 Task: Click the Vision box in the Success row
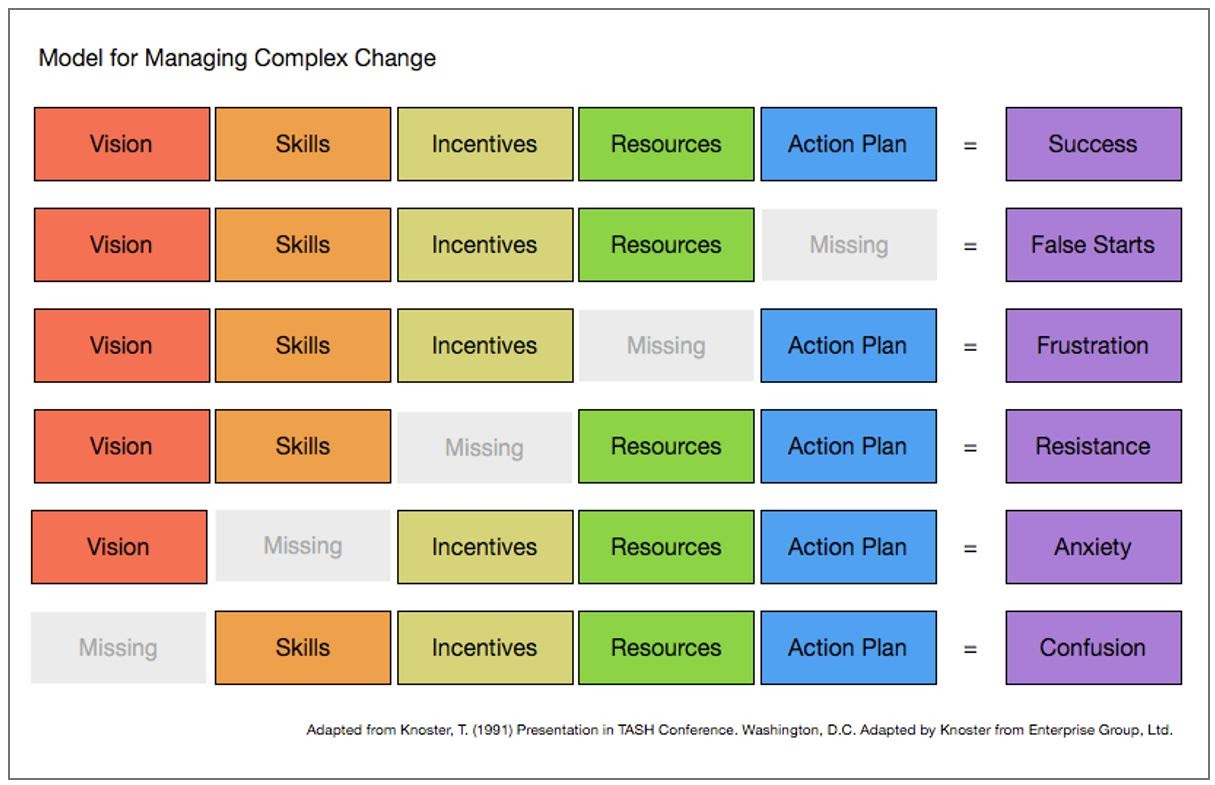122,144
